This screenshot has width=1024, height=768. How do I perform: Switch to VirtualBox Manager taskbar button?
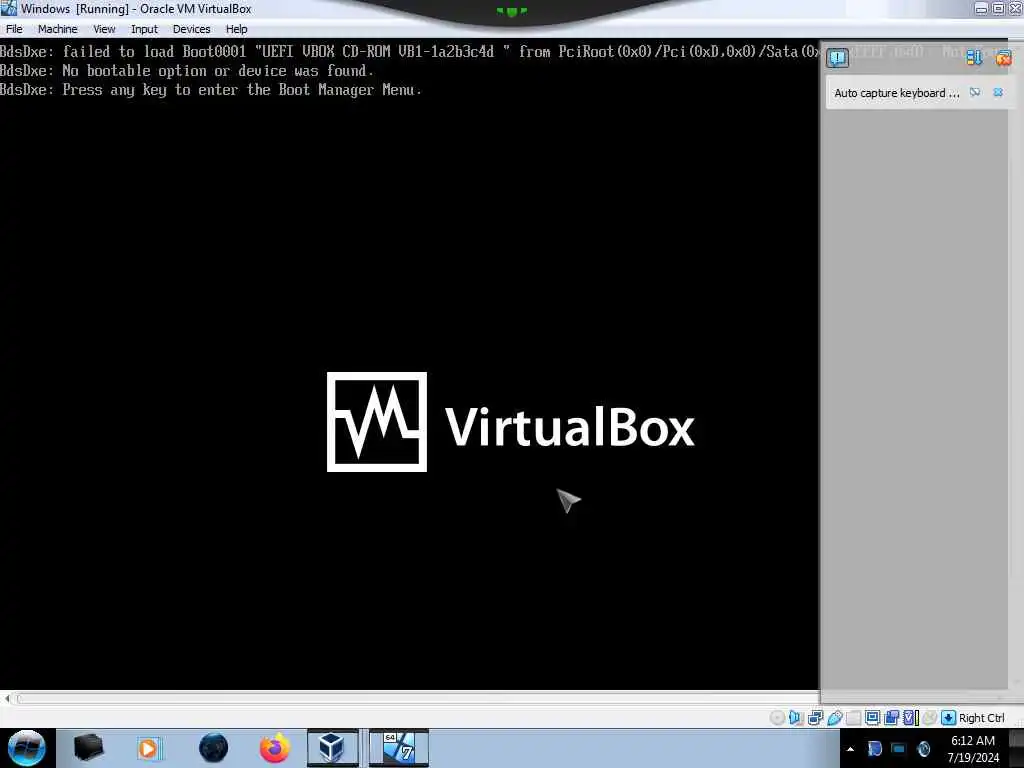(x=332, y=748)
